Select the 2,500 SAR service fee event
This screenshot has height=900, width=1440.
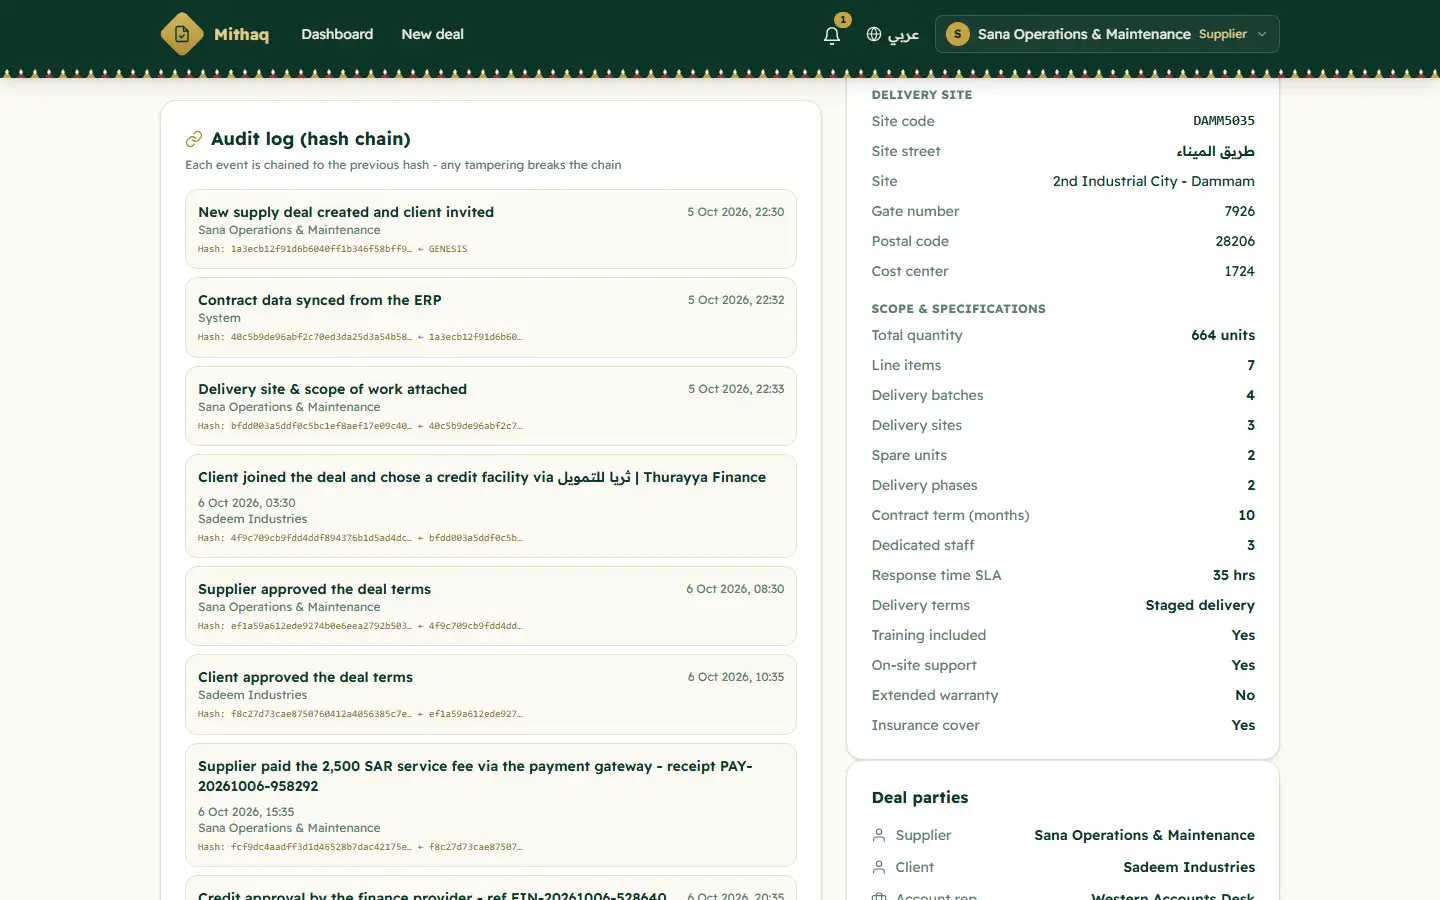(x=491, y=805)
